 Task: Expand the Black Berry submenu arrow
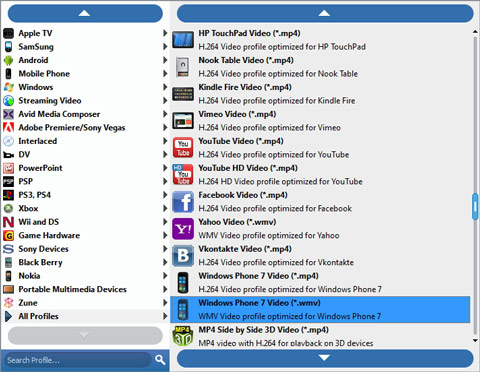coord(165,262)
